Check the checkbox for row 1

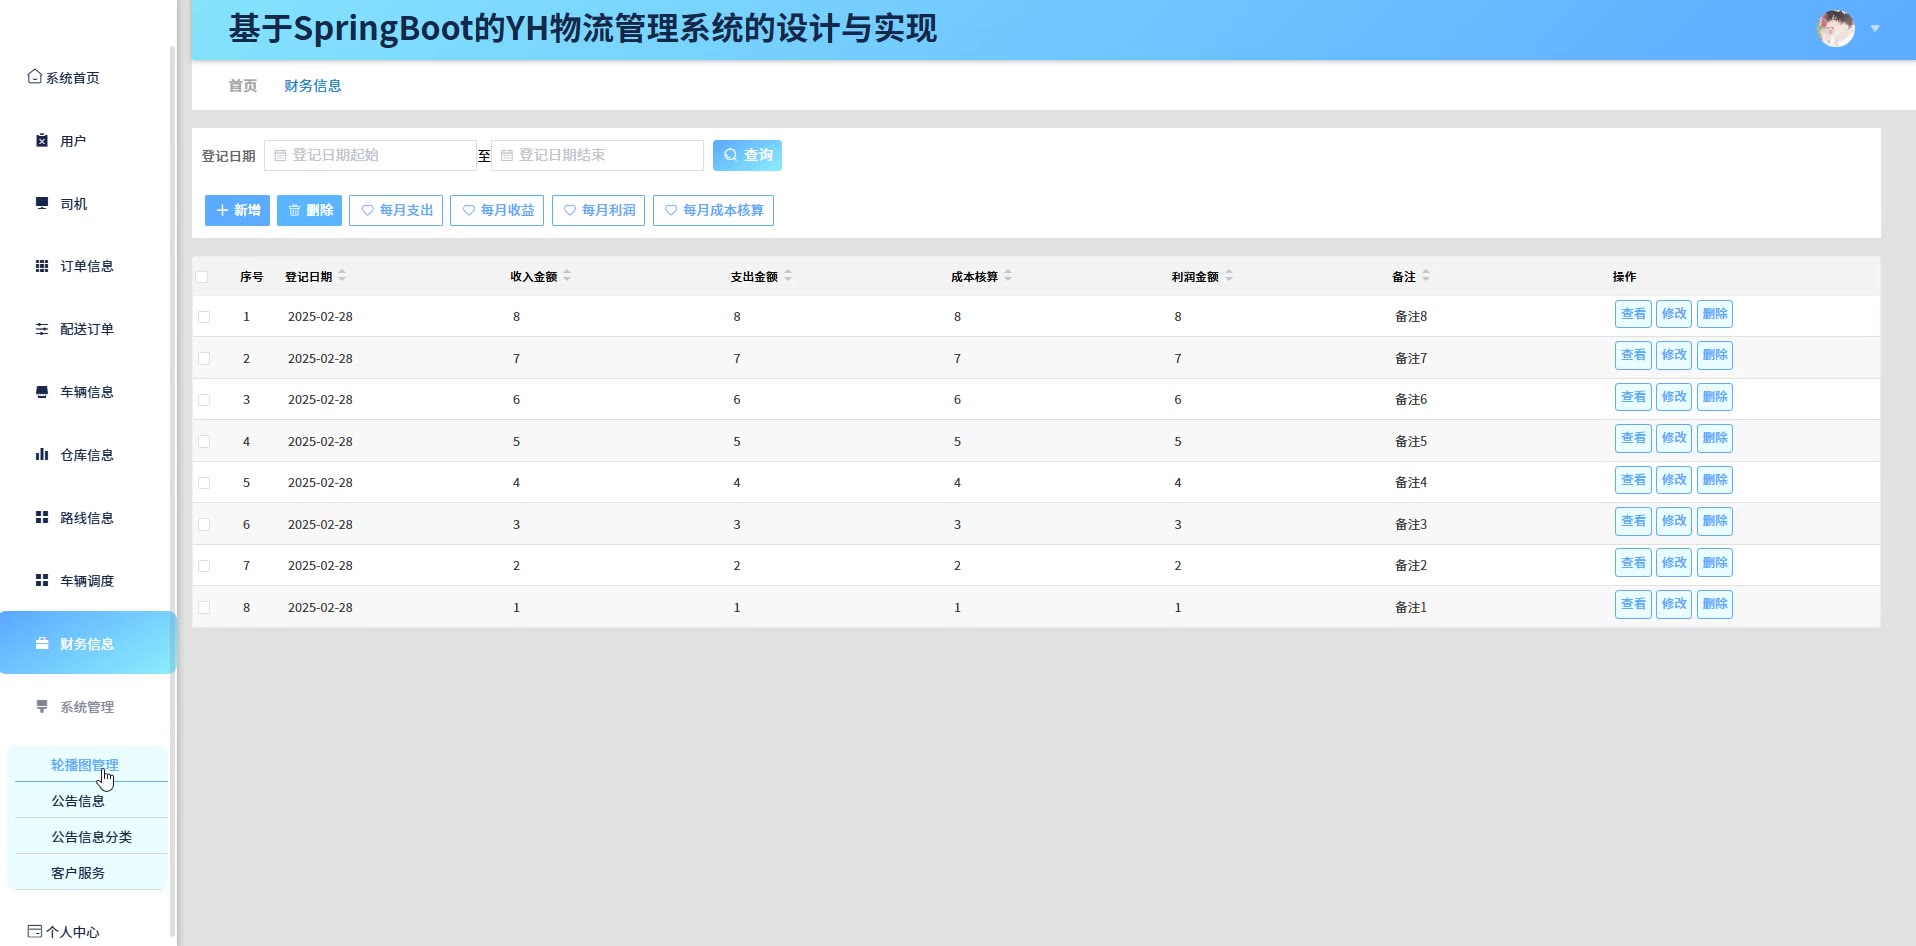[204, 317]
